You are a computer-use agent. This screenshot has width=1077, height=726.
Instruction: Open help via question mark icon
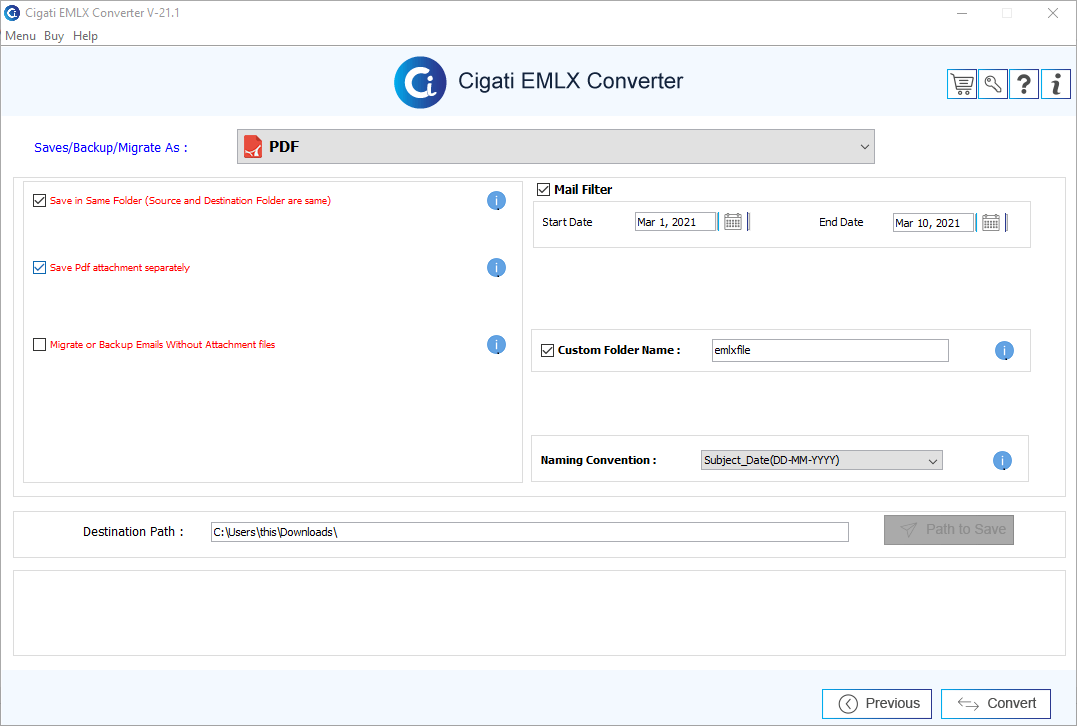click(1023, 84)
